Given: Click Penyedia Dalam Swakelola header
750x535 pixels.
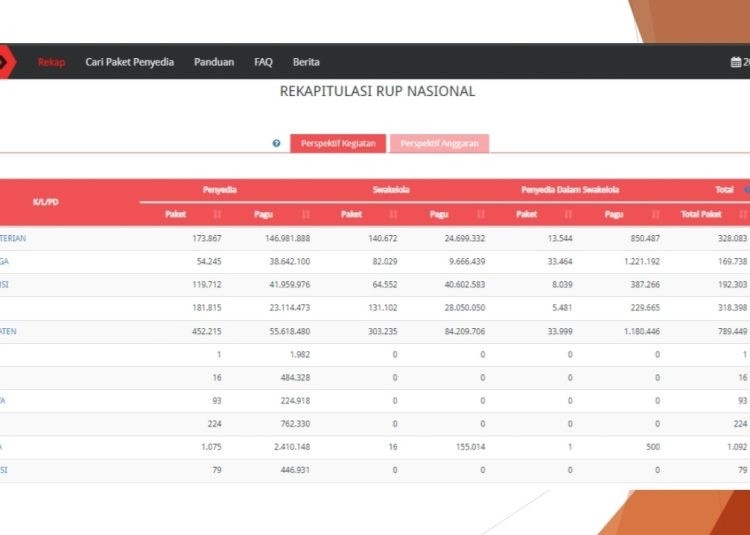Looking at the screenshot, I should [x=570, y=190].
